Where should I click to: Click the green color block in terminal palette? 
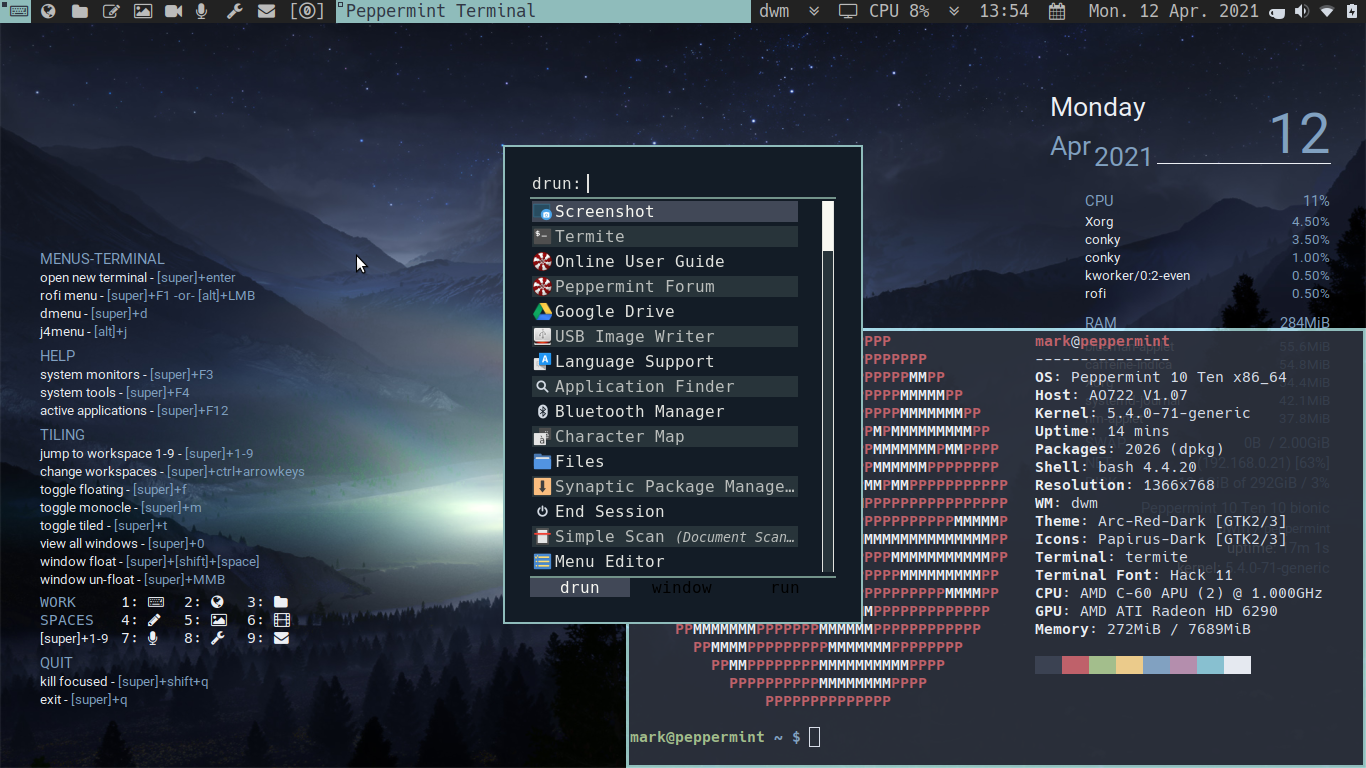[x=1102, y=665]
